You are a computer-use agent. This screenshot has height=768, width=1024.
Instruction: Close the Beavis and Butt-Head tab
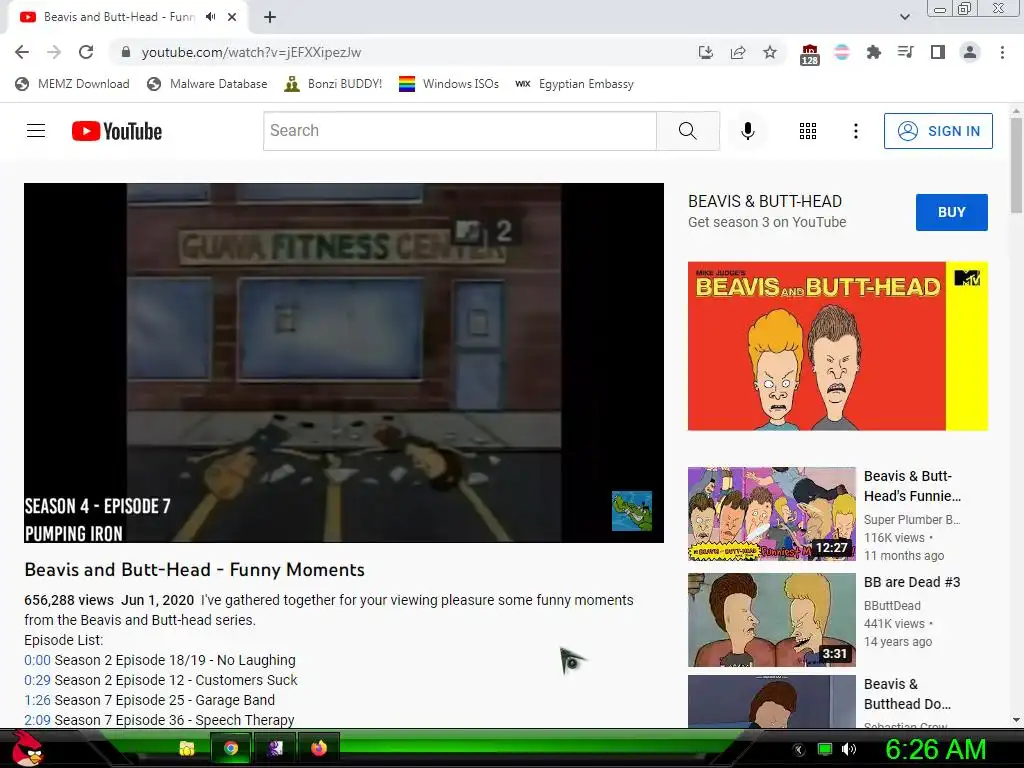click(232, 17)
